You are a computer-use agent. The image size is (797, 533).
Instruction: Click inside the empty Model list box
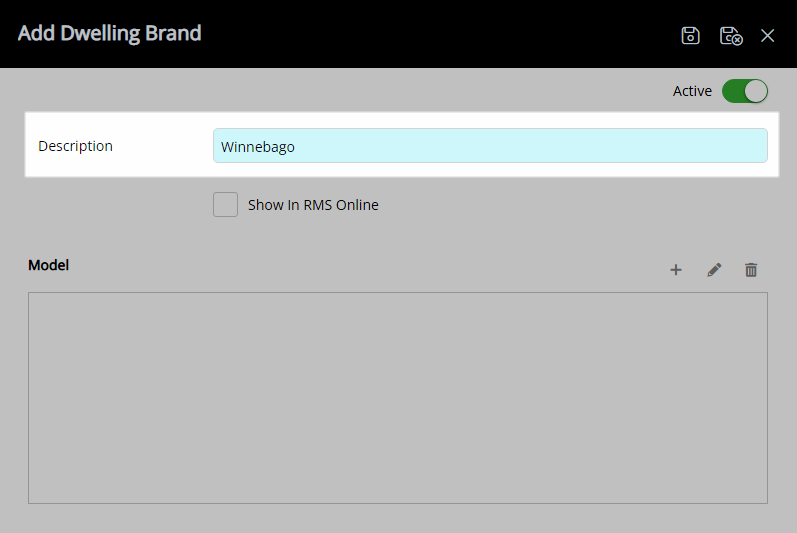(398, 398)
